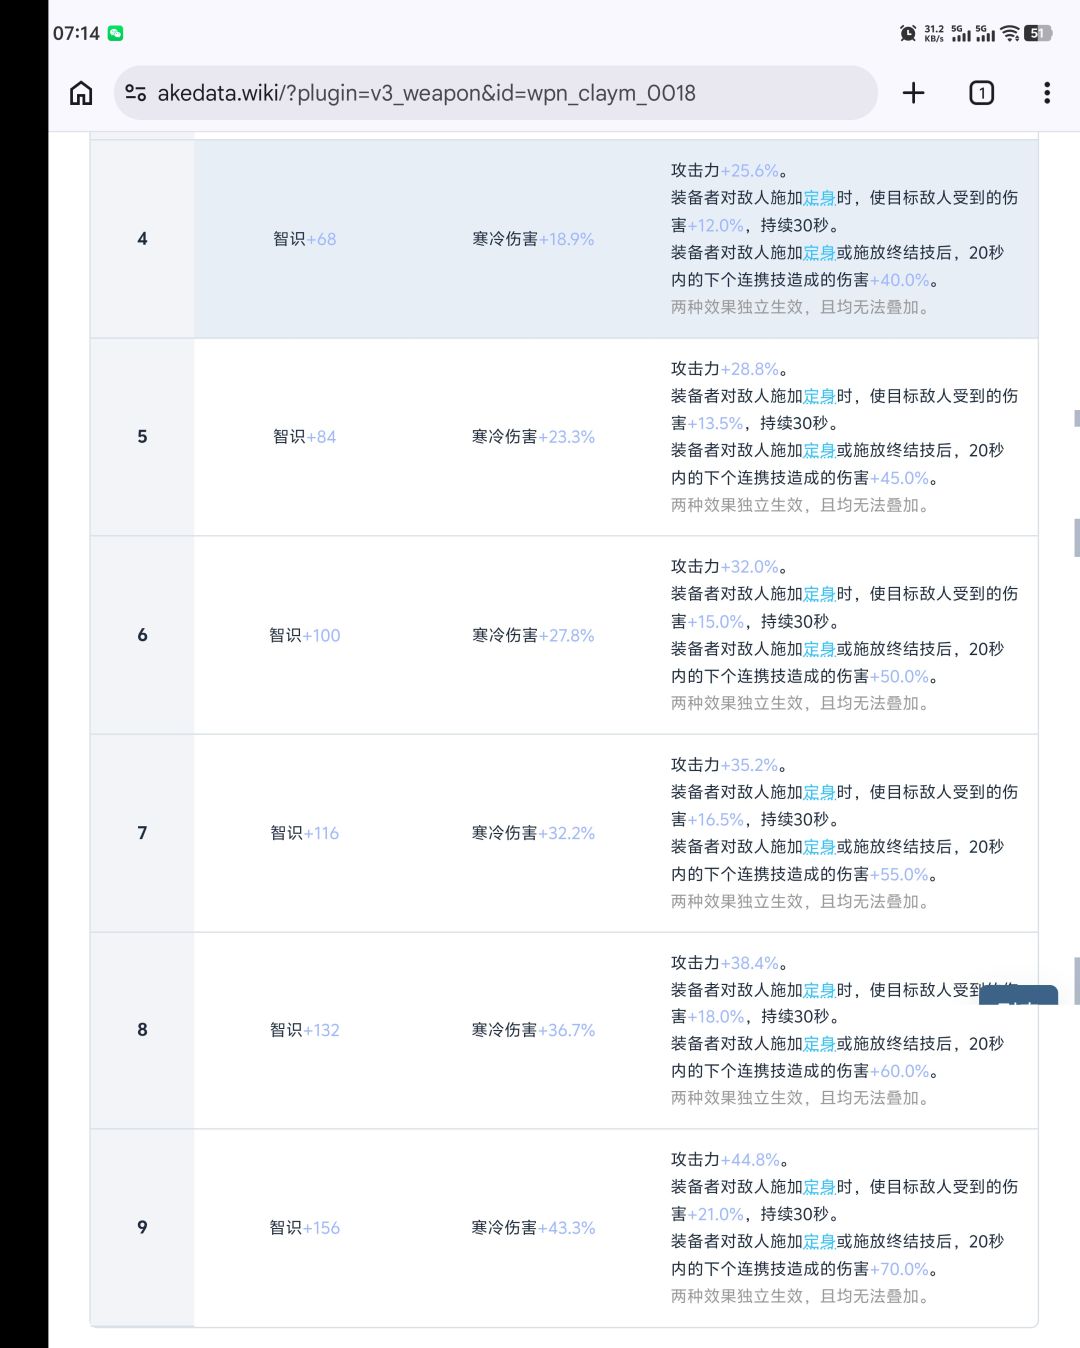Select the 攻击力+44.8% line

pyautogui.click(x=729, y=1160)
